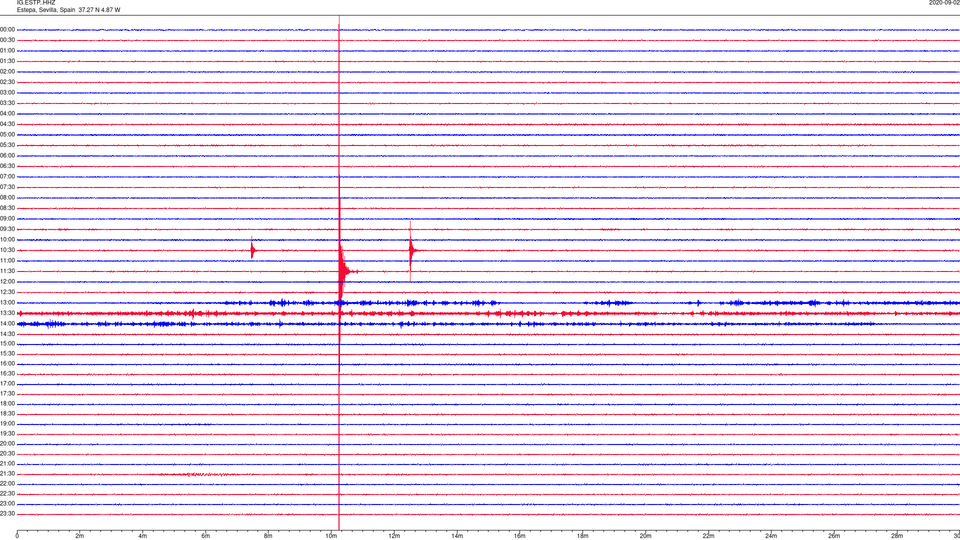Select the 21:30 time label

point(7,474)
